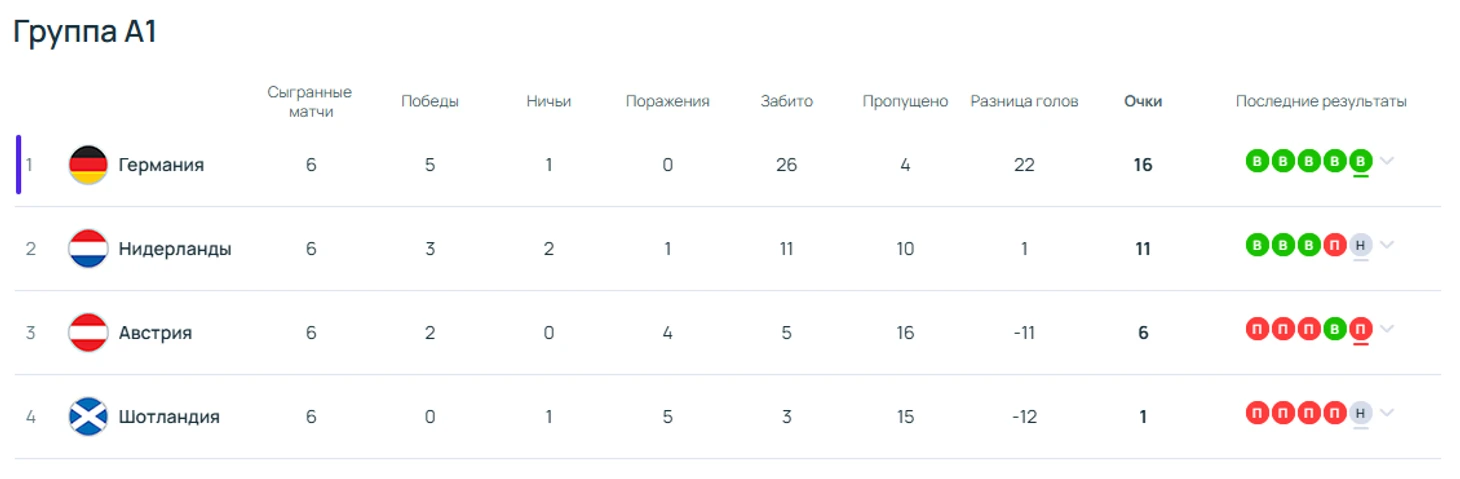Click the Netherlands' red loss (П) badge
1460x479 pixels.
coord(1334,245)
